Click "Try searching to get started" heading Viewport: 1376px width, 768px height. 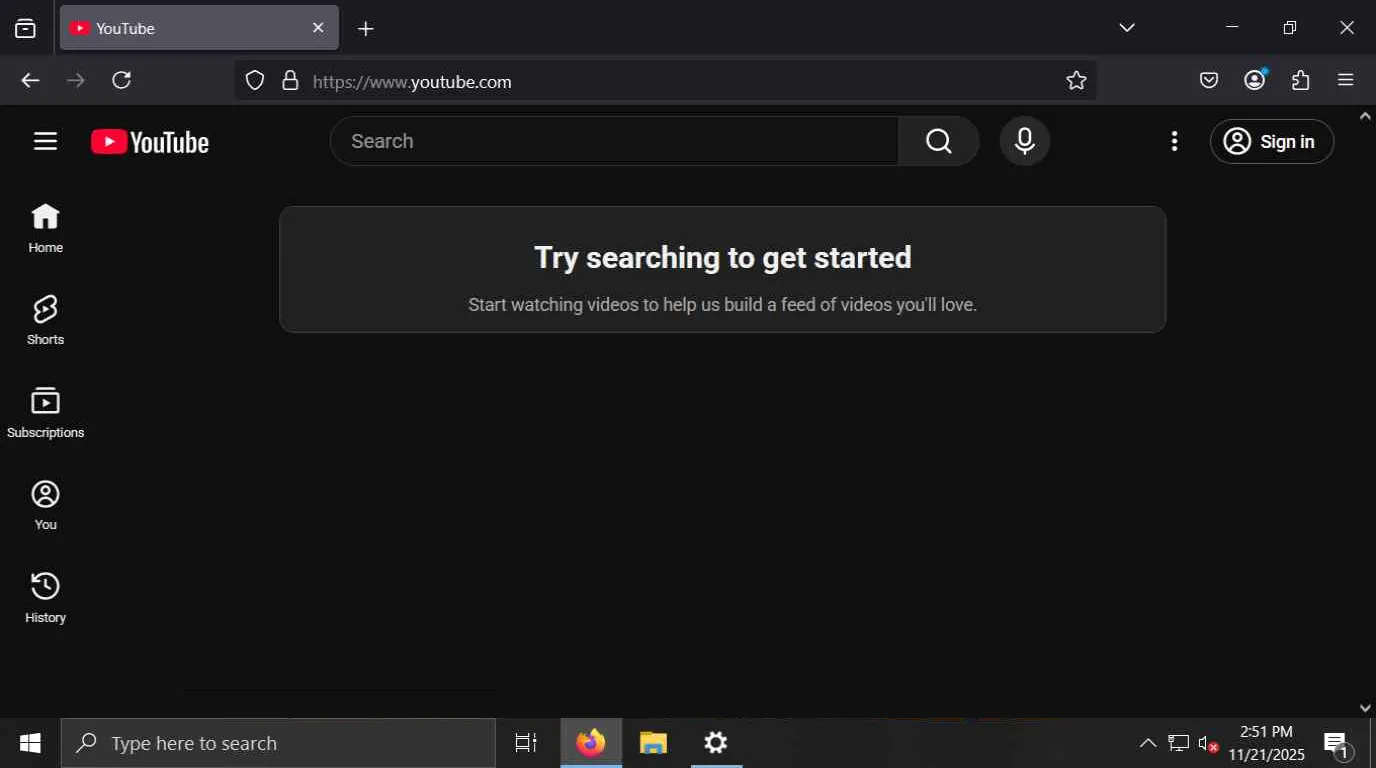coord(723,258)
